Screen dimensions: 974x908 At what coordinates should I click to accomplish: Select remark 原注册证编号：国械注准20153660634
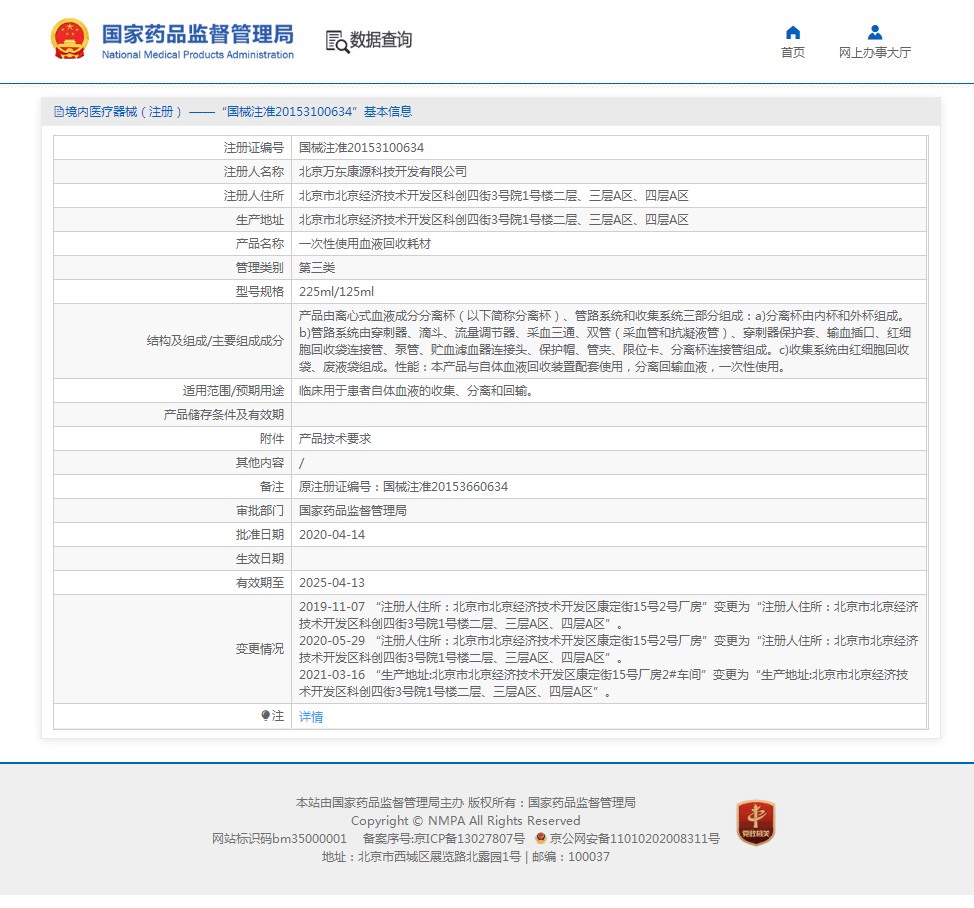coord(403,487)
